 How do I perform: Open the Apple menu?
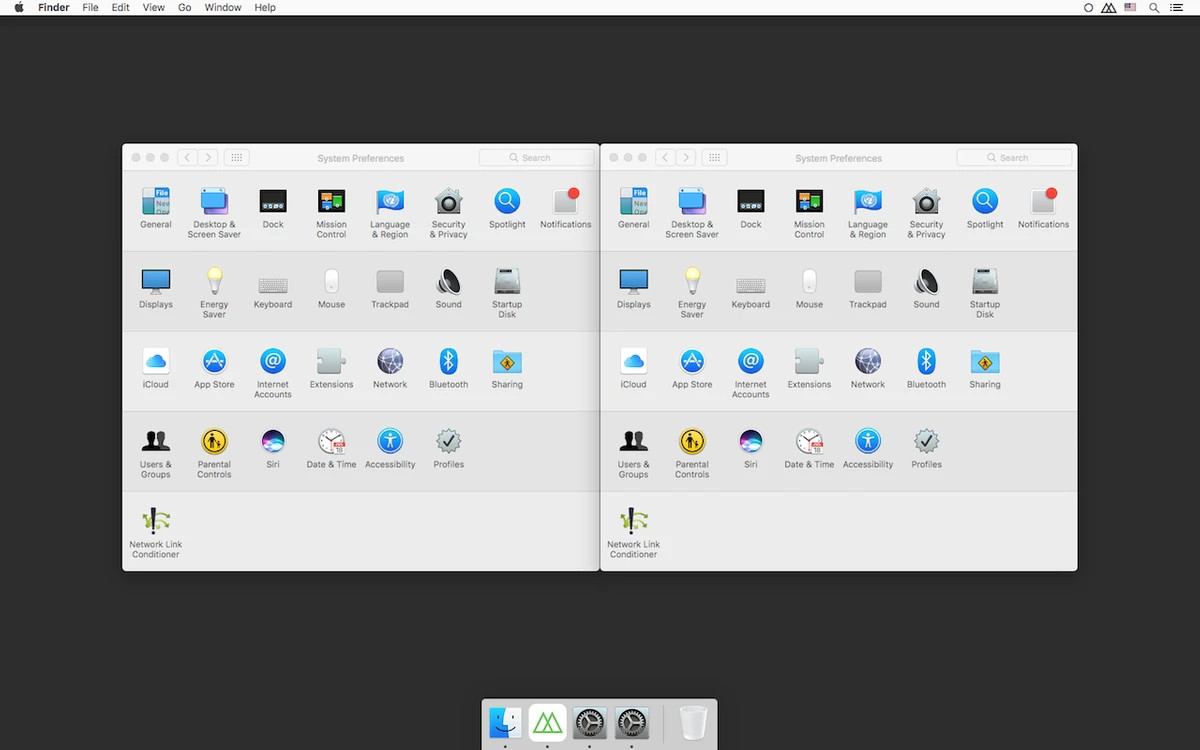[x=19, y=7]
